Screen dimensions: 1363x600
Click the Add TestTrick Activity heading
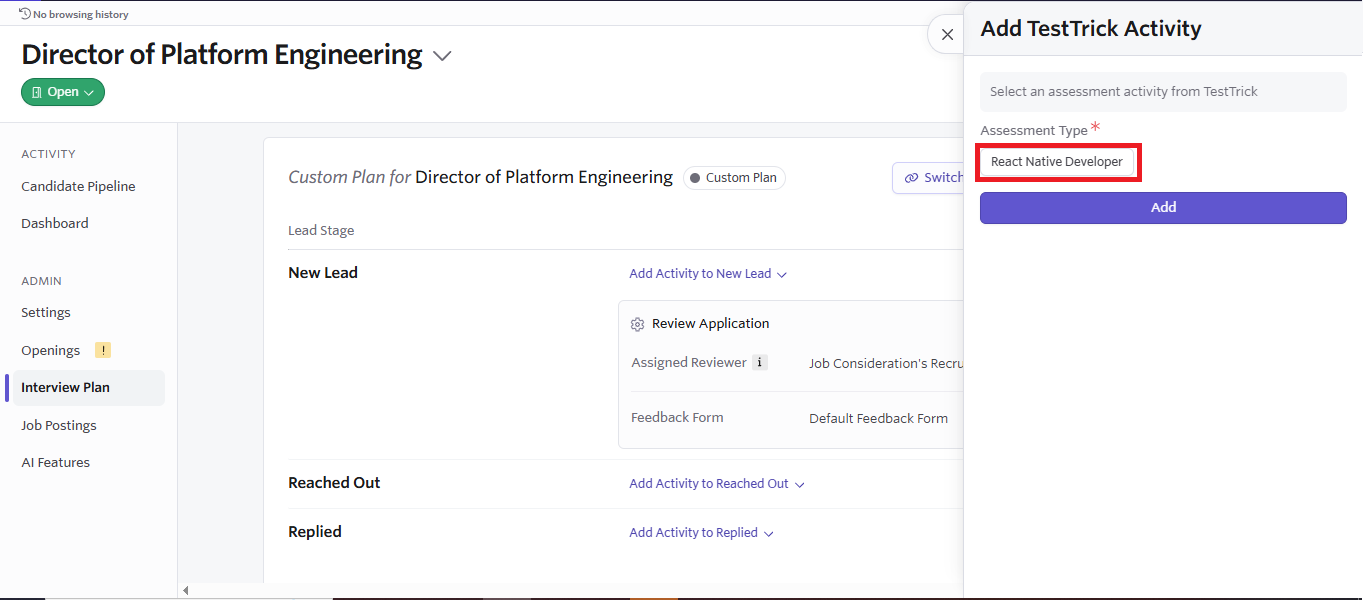pyautogui.click(x=1091, y=29)
